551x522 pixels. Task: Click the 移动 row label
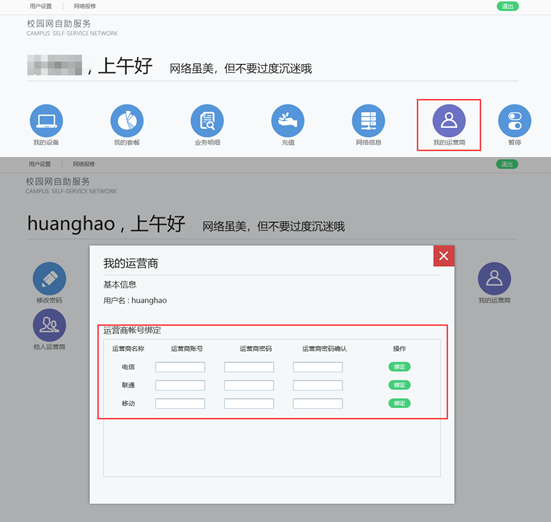point(128,404)
